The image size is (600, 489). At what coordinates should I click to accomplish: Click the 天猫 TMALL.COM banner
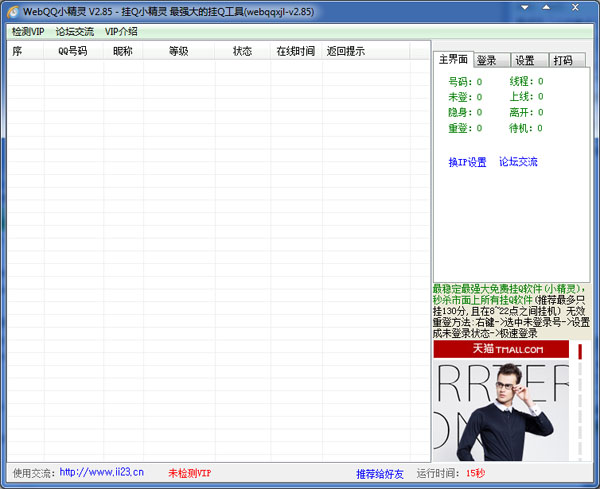coord(501,349)
